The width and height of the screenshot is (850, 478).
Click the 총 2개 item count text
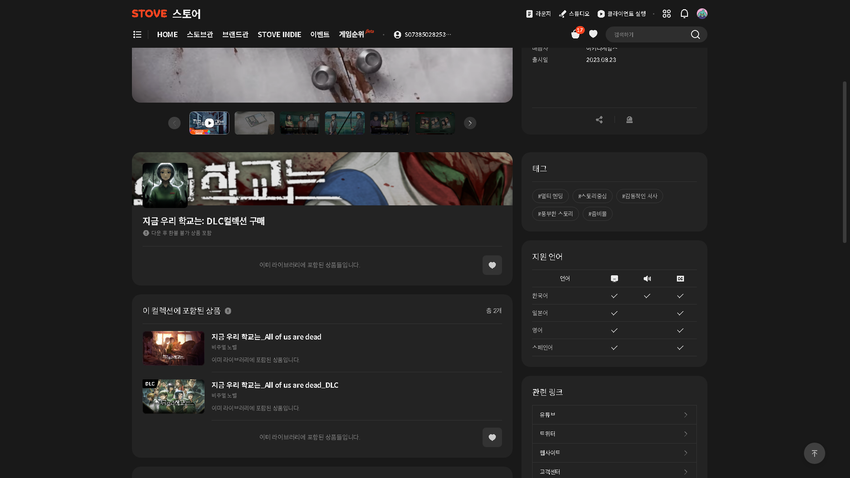(493, 311)
